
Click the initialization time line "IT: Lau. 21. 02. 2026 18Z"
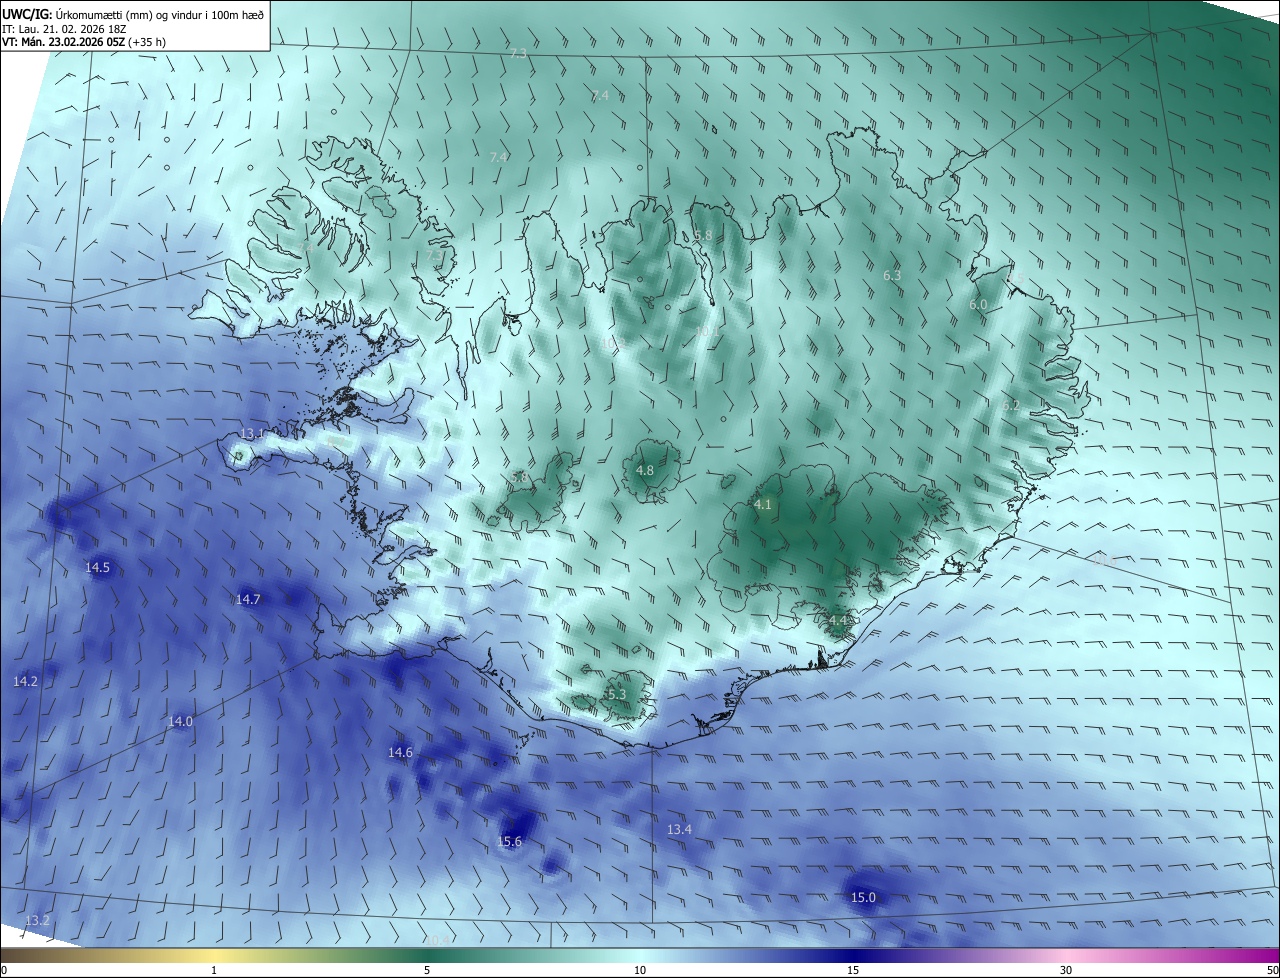[64, 29]
